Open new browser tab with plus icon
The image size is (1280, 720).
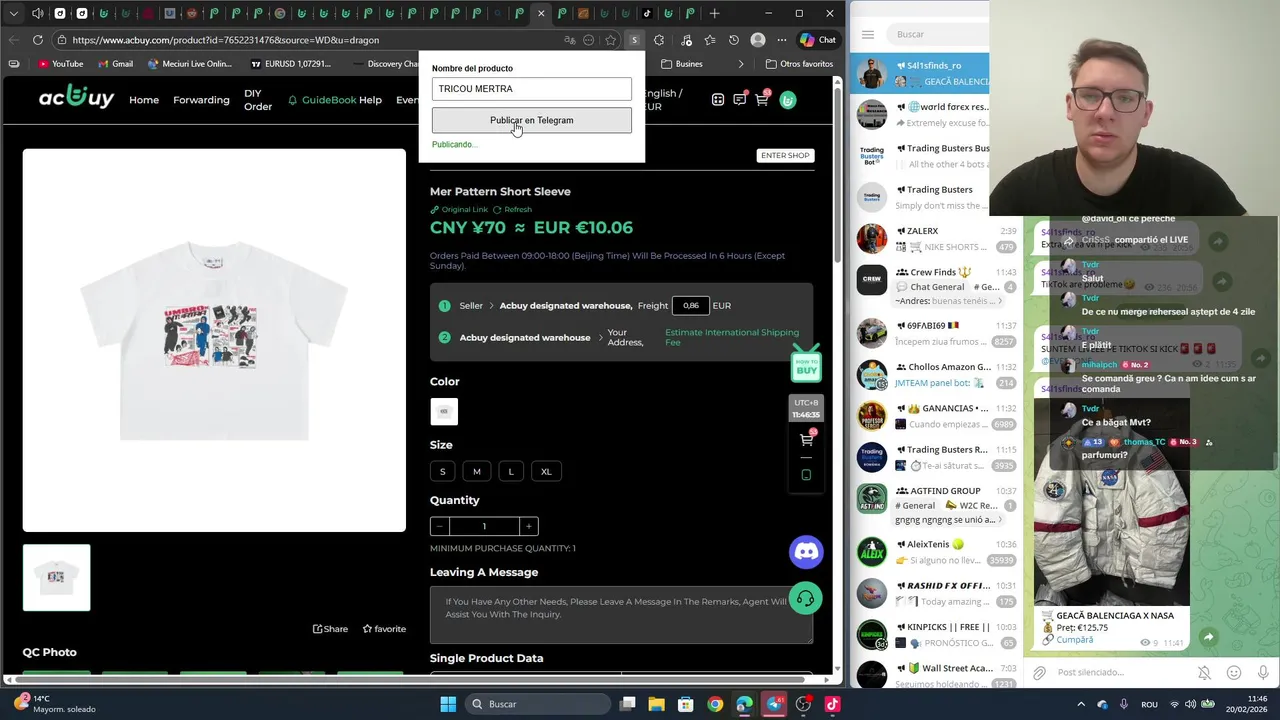(714, 13)
